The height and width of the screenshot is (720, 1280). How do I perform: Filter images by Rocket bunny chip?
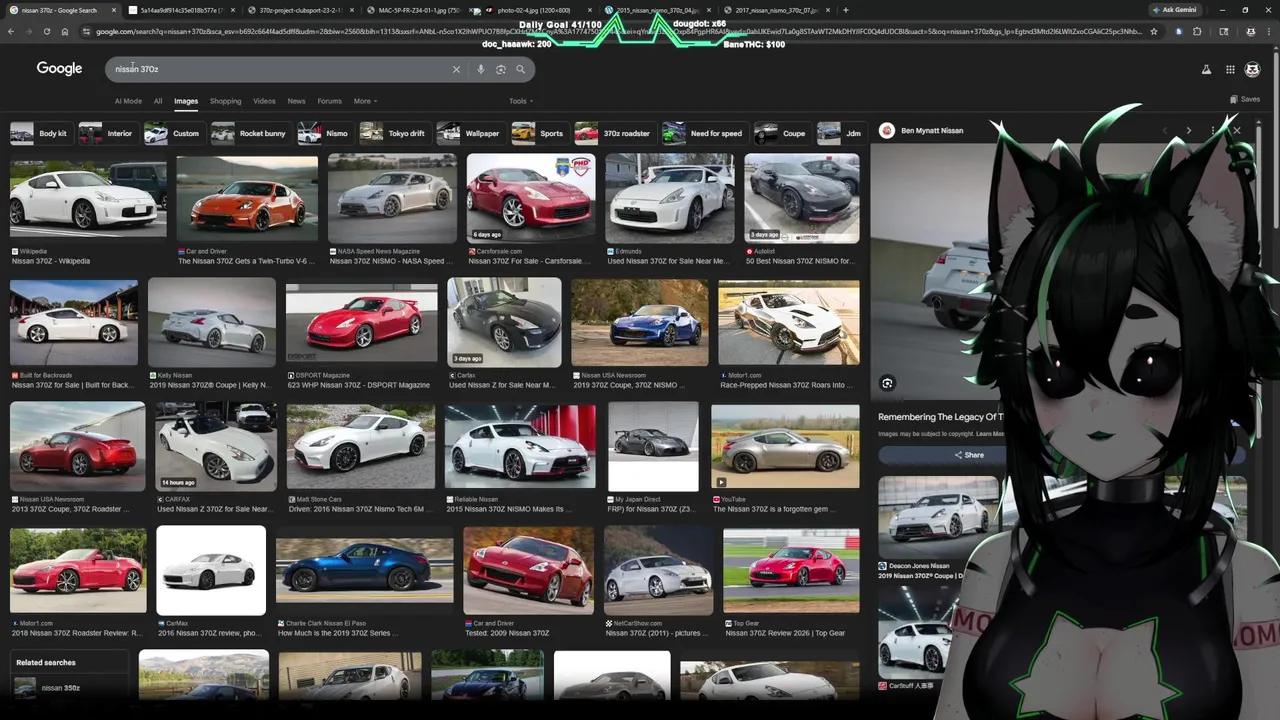click(x=250, y=133)
